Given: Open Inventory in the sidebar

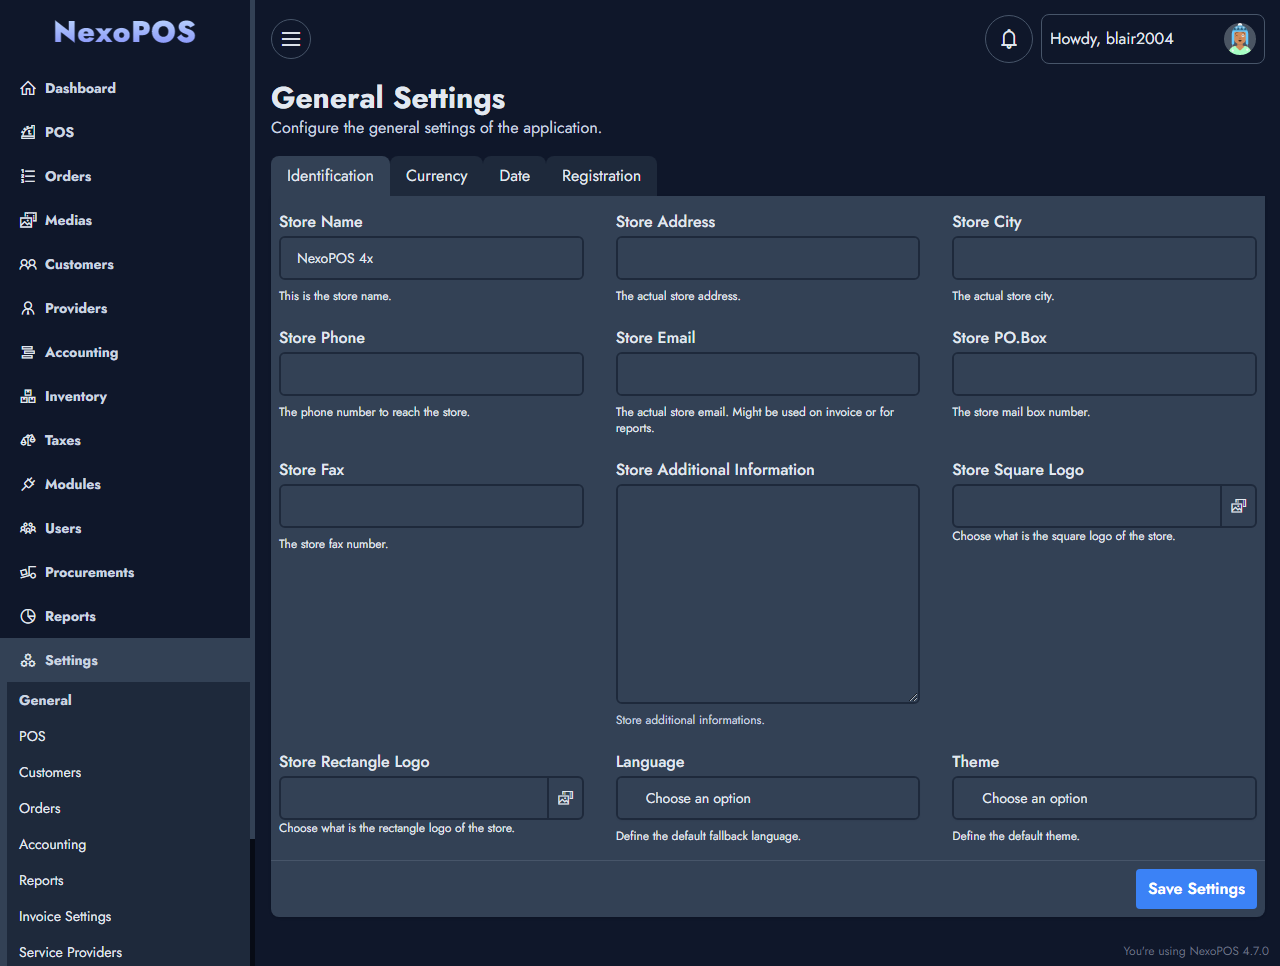Looking at the screenshot, I should click(x=125, y=396).
